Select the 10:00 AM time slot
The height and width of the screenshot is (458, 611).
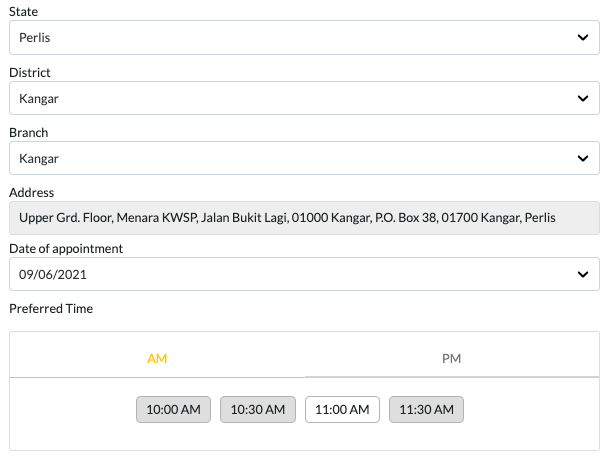tap(173, 410)
